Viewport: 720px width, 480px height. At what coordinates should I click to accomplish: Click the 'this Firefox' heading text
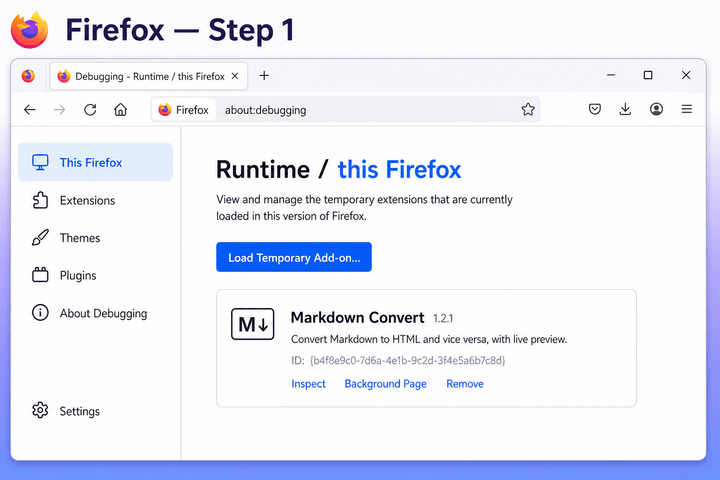pyautogui.click(x=399, y=169)
